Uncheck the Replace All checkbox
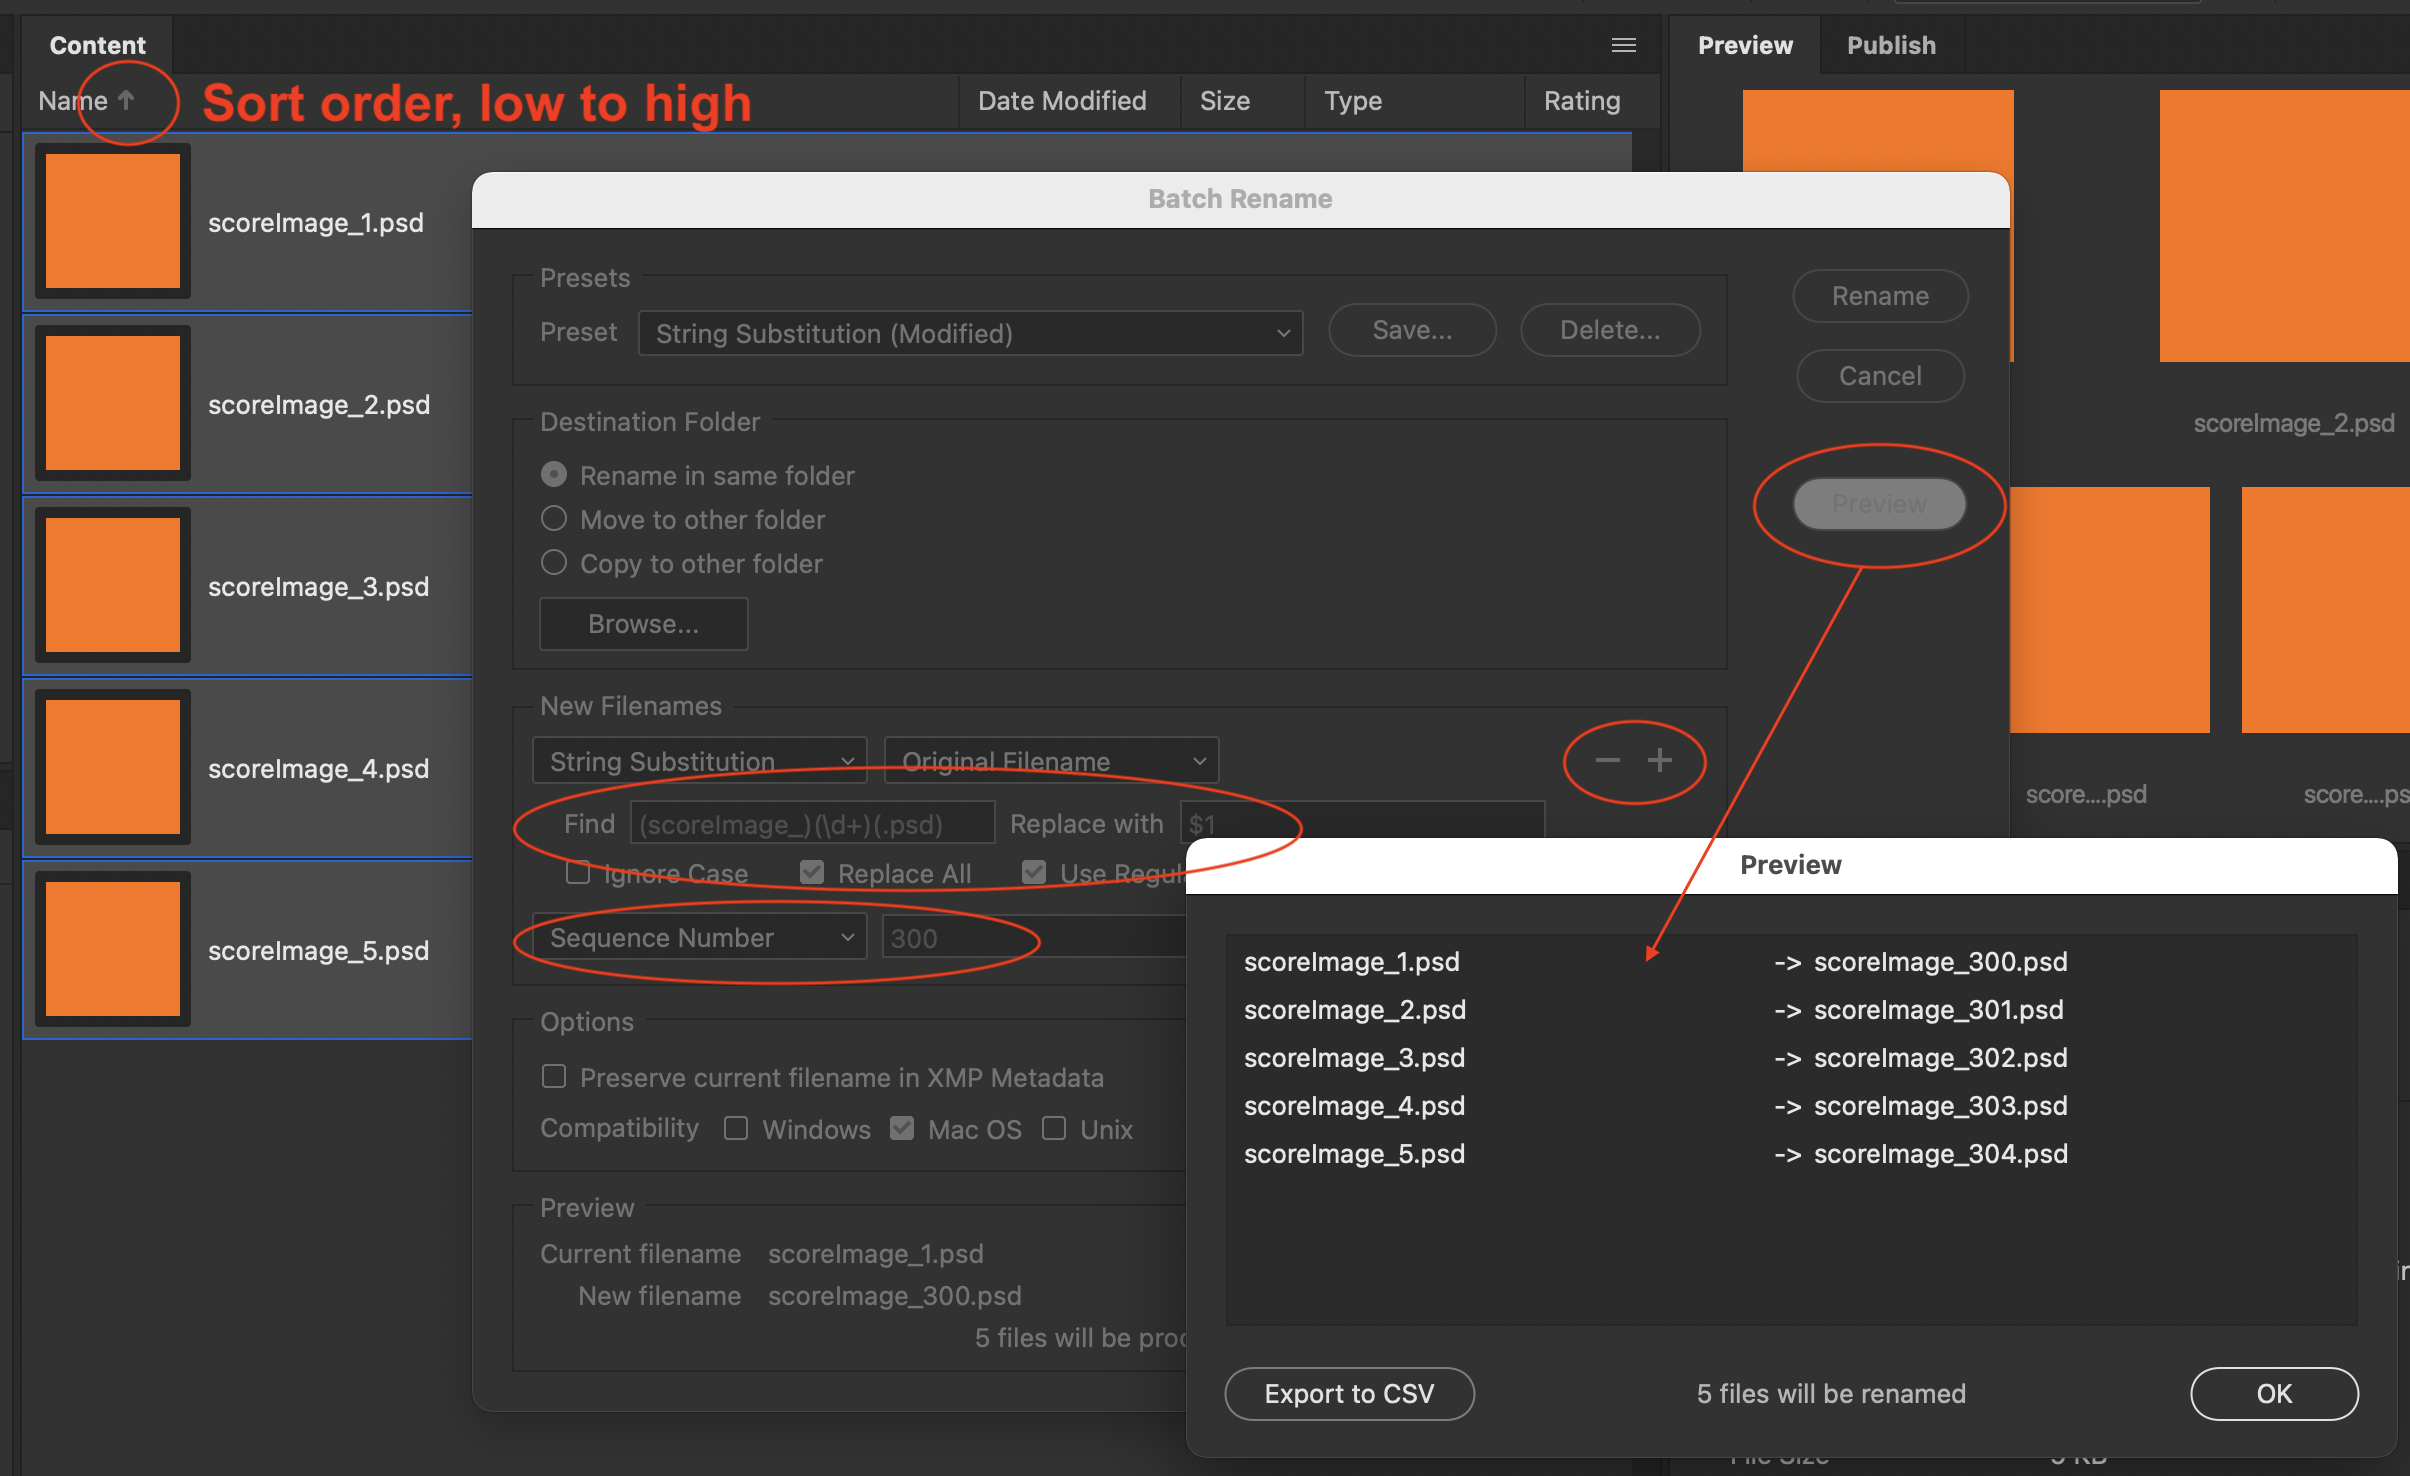 point(812,873)
